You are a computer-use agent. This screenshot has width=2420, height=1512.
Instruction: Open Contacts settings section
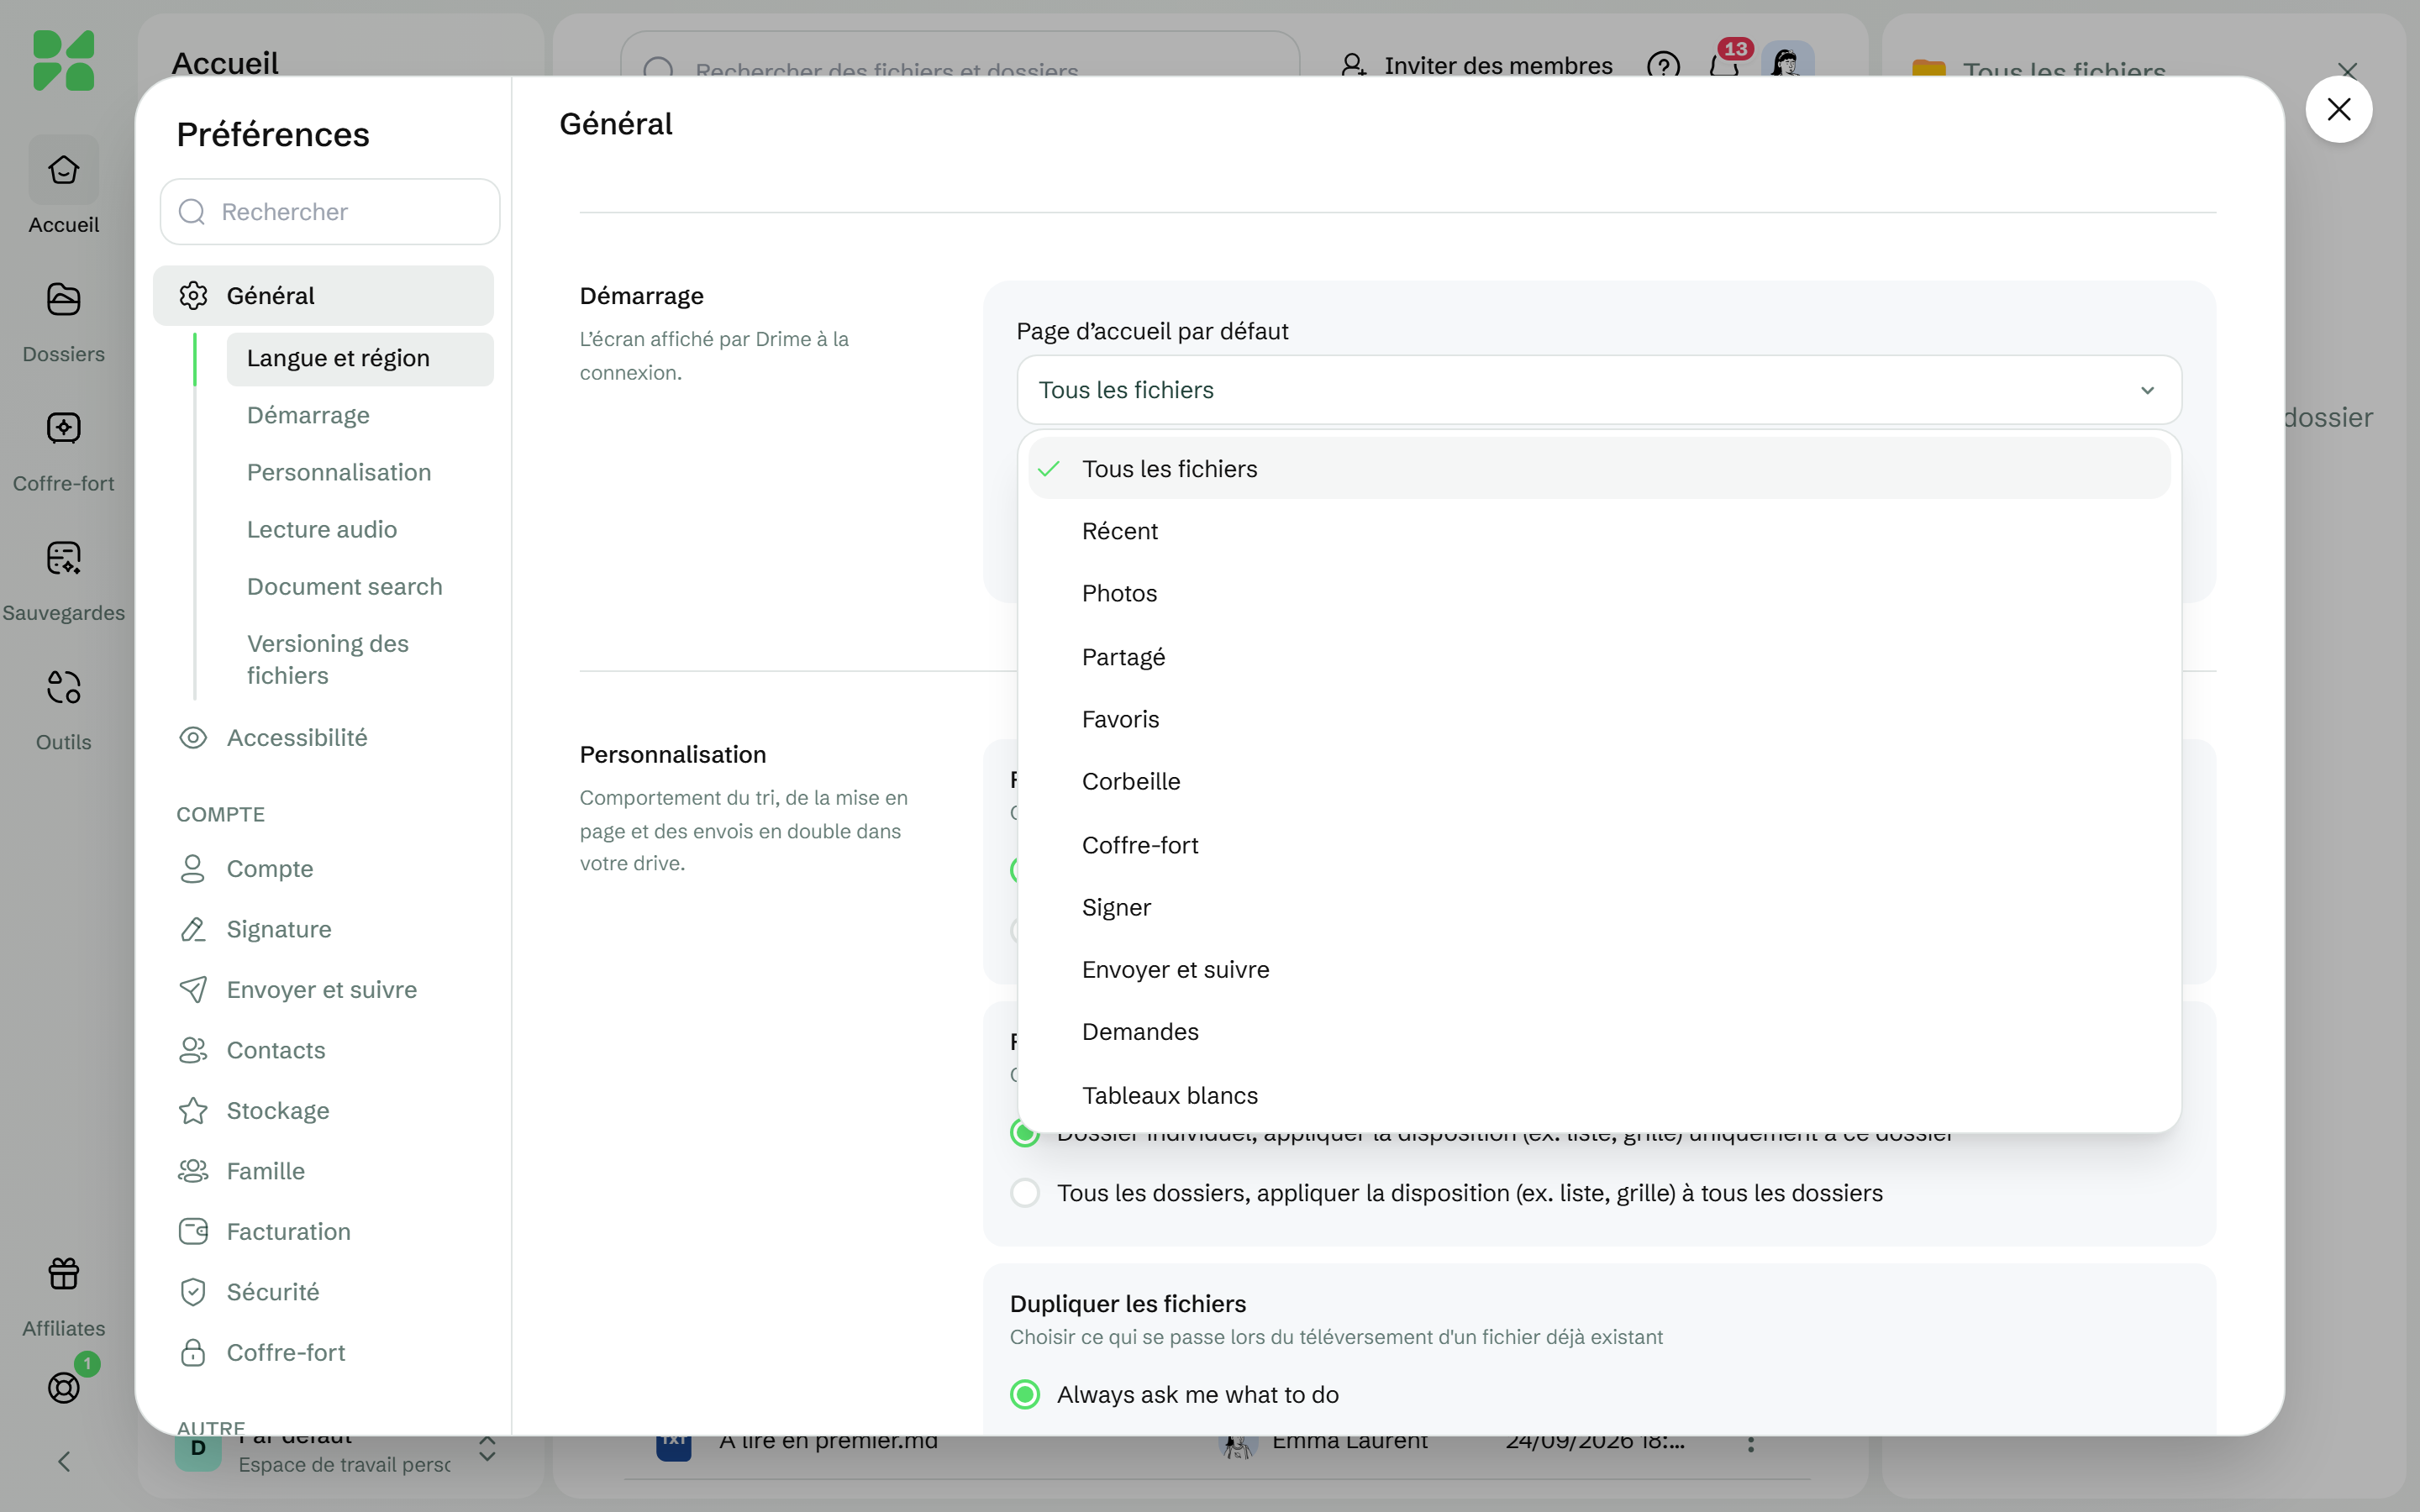323,1050
